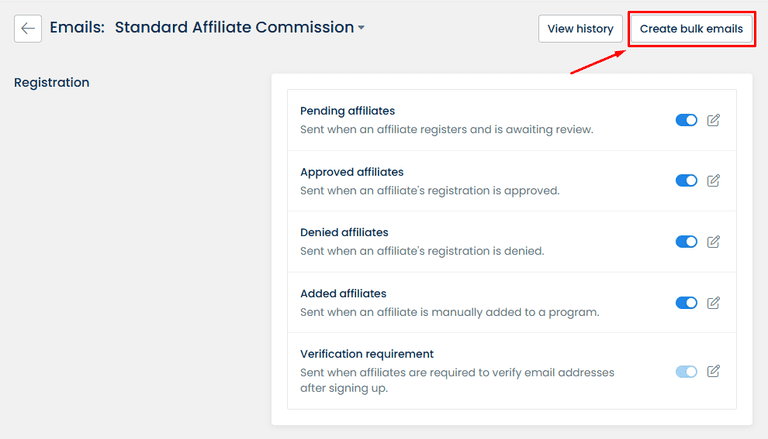Edit the Added affiliates email
The image size is (768, 439).
pos(713,303)
